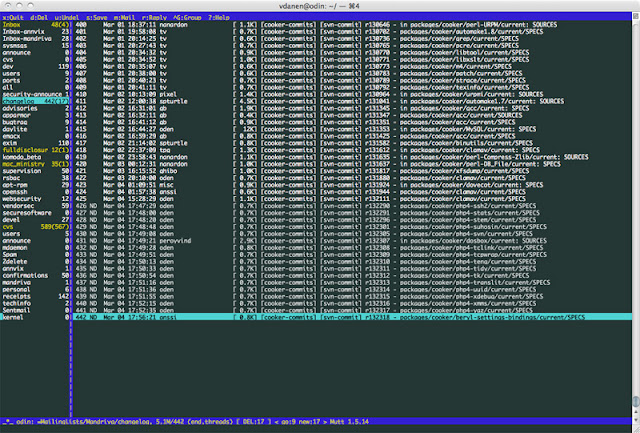Select the bugtraq folder

point(35,122)
